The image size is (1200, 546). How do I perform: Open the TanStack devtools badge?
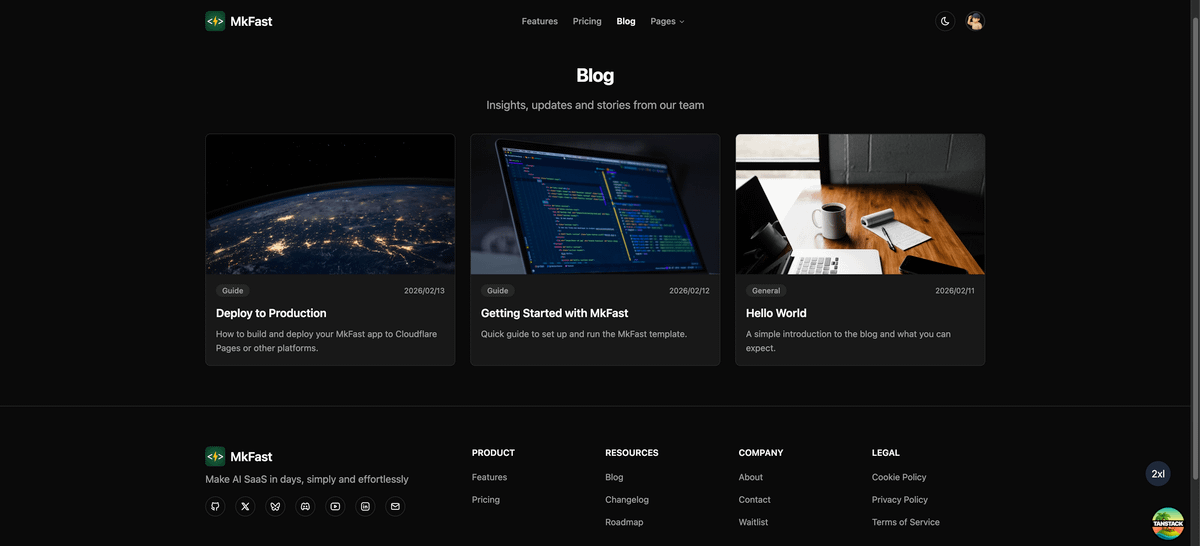click(x=1167, y=523)
